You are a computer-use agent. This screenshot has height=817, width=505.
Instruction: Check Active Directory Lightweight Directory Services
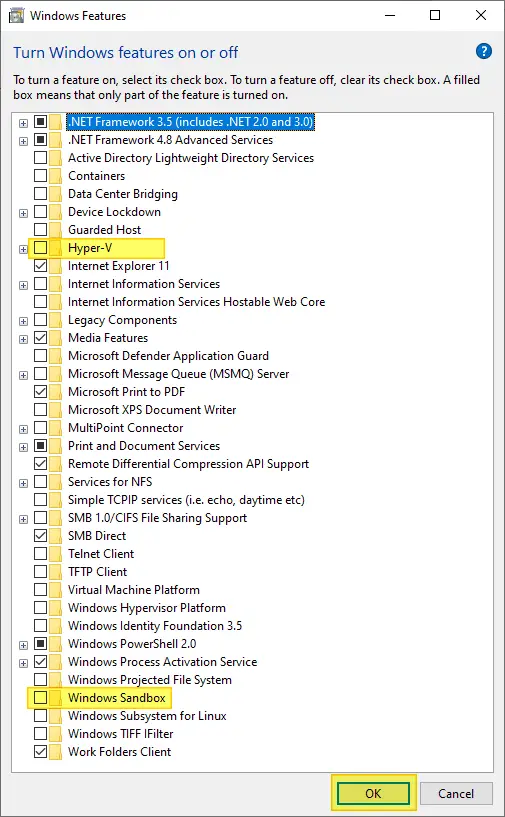40,157
